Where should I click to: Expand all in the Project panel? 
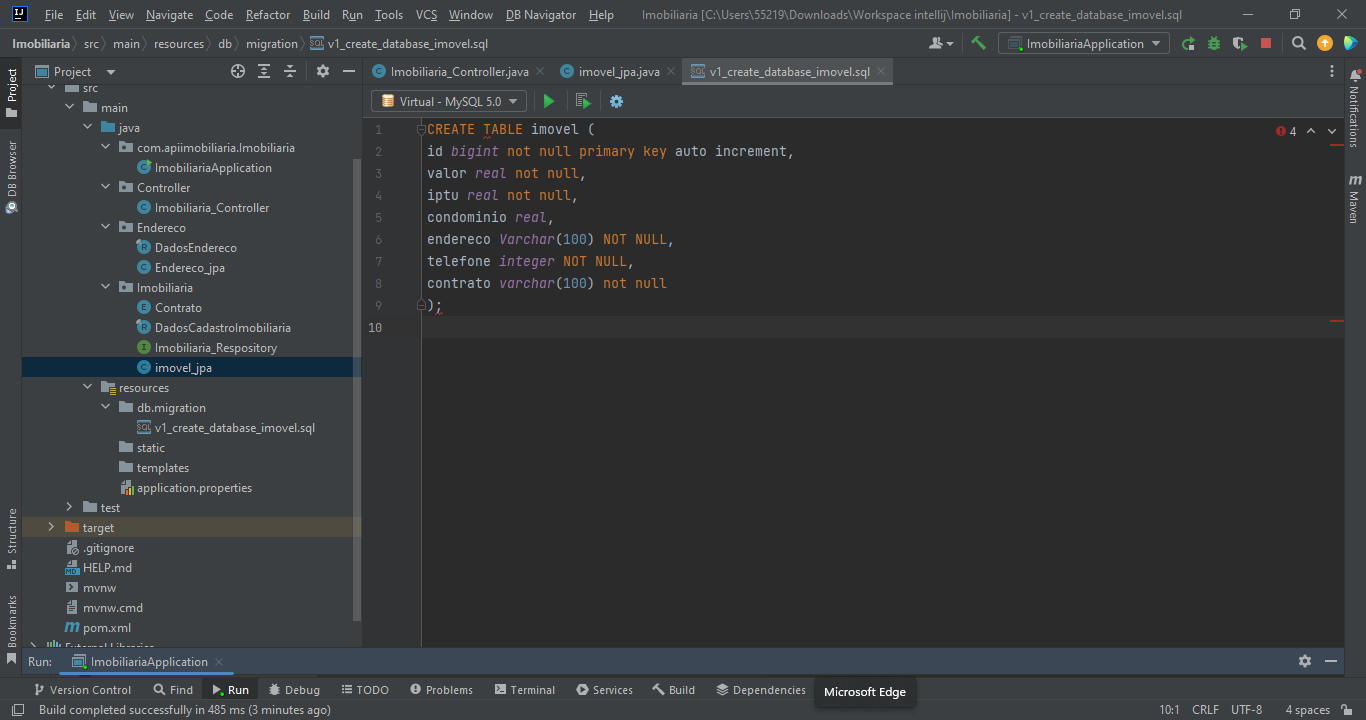coord(264,71)
